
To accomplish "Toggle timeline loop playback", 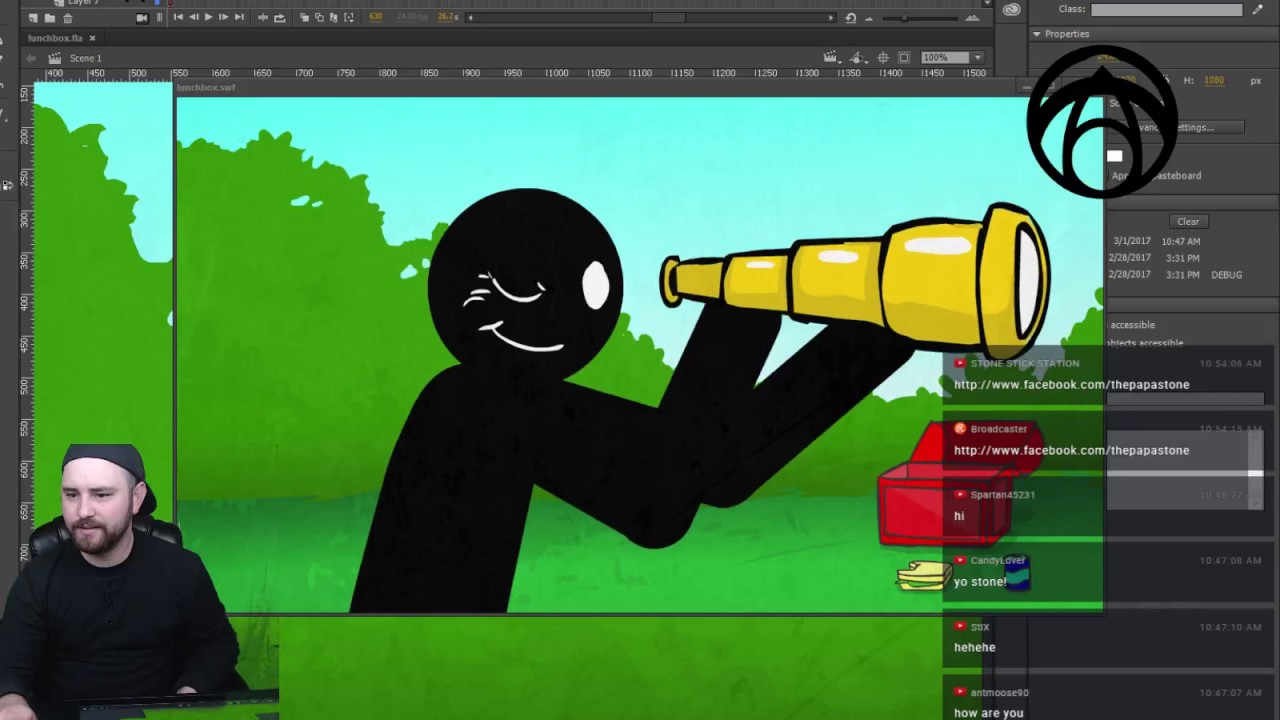I will pos(279,17).
